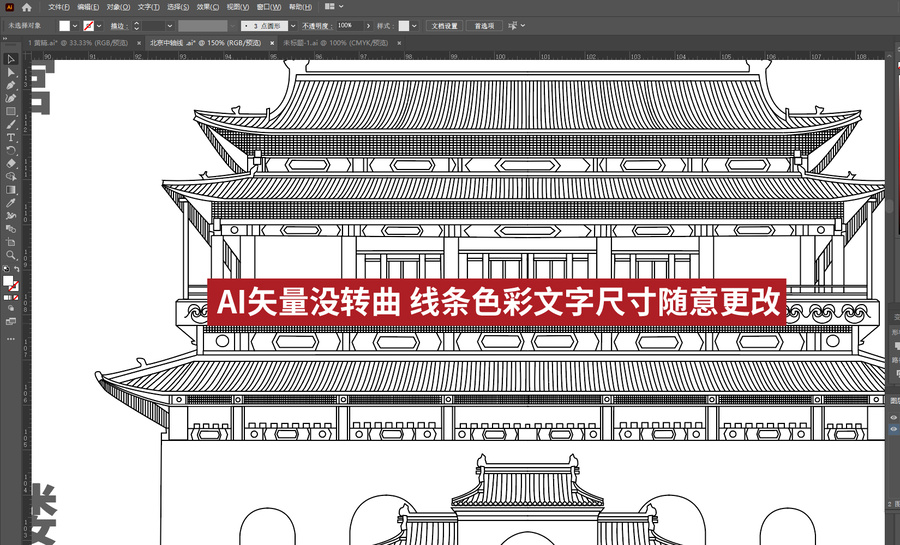Open the drawing mode icon
The width and height of the screenshot is (900, 545).
[10, 309]
